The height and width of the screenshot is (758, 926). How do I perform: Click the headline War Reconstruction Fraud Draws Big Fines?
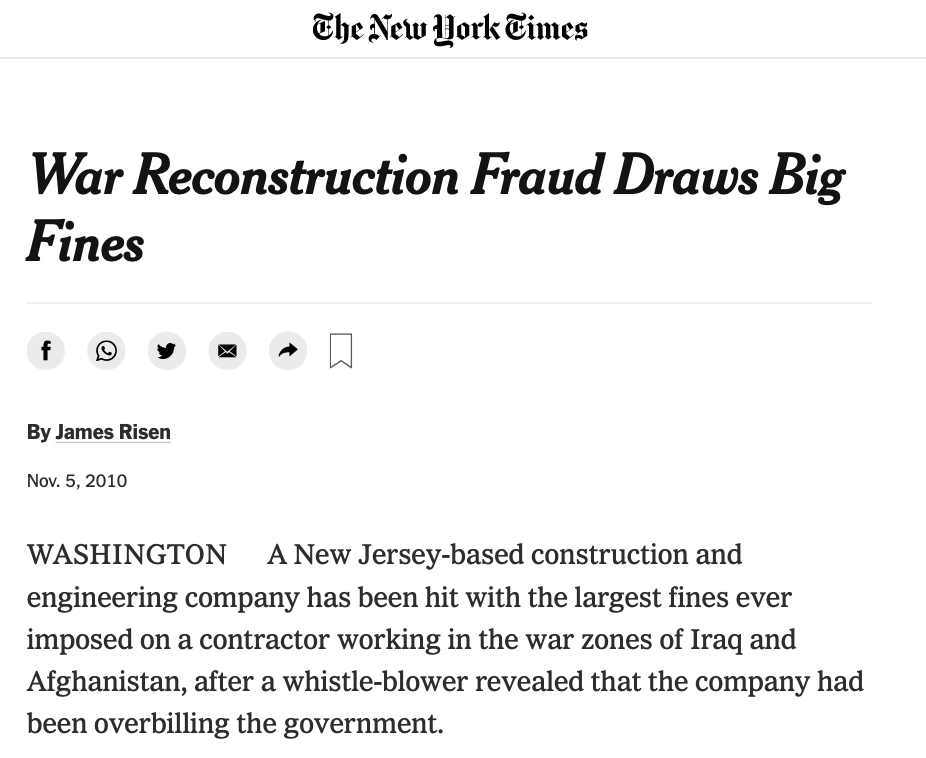[436, 207]
